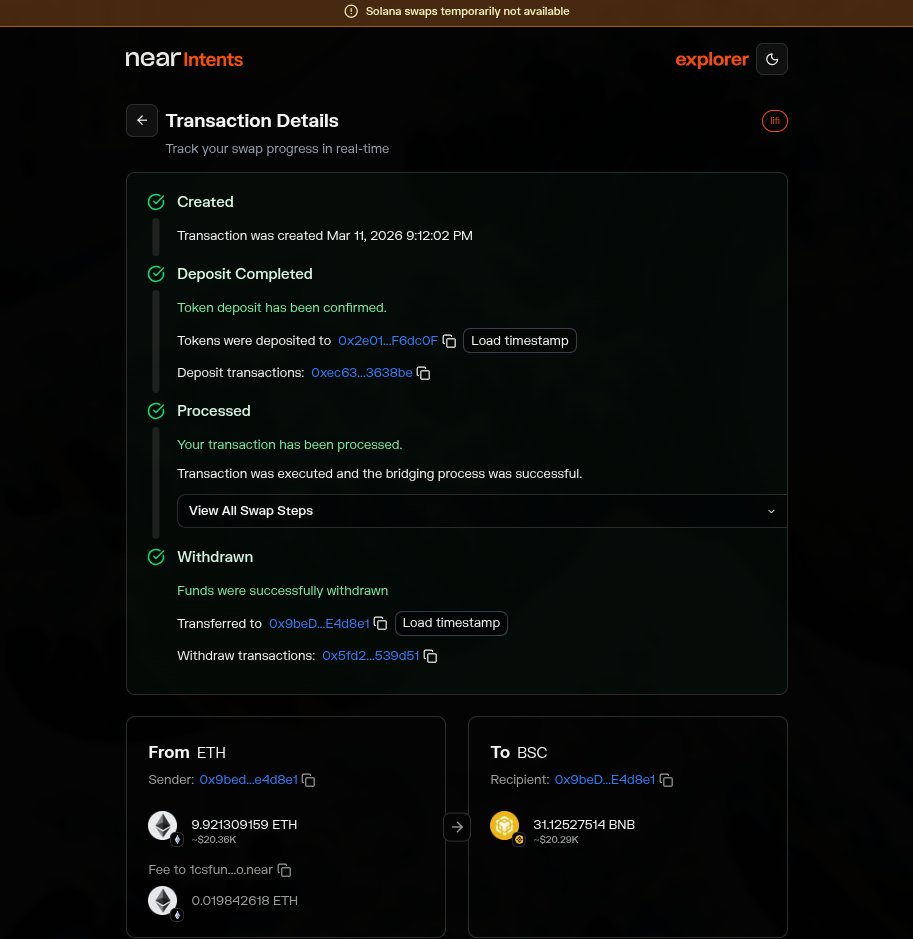This screenshot has height=939, width=913.
Task: Copy the recipient address in To BSC
Action: (666, 780)
